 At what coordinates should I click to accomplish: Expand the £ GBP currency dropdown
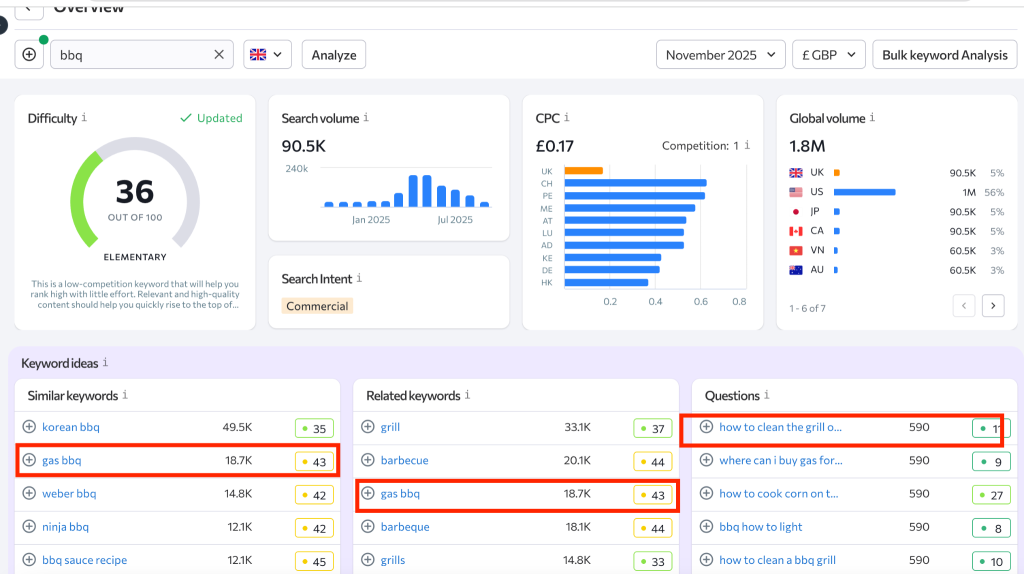pyautogui.click(x=826, y=55)
